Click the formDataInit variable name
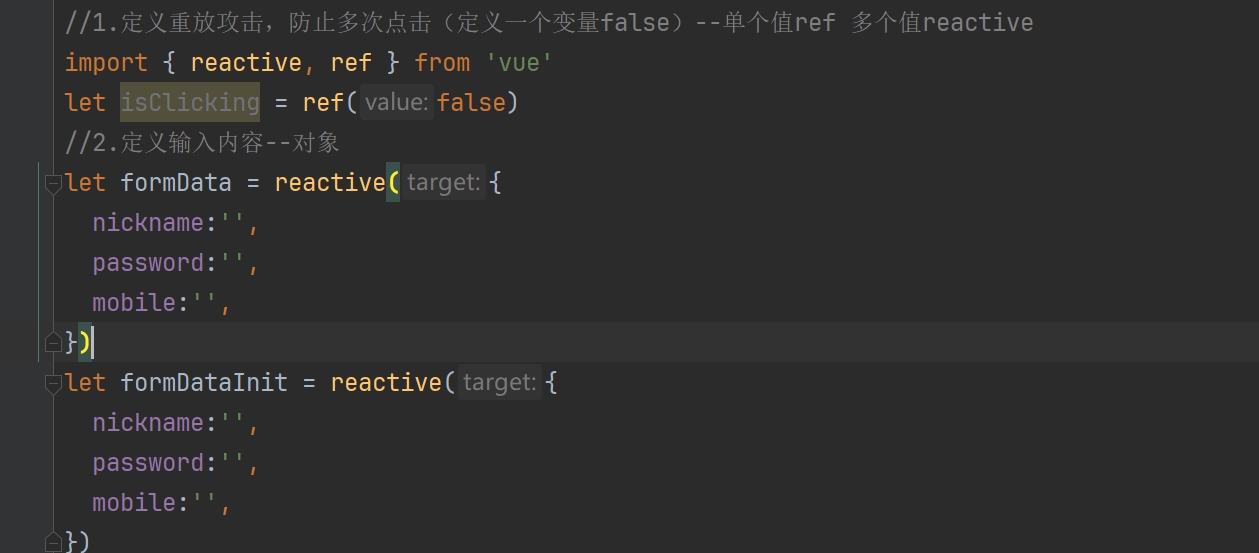 (204, 382)
